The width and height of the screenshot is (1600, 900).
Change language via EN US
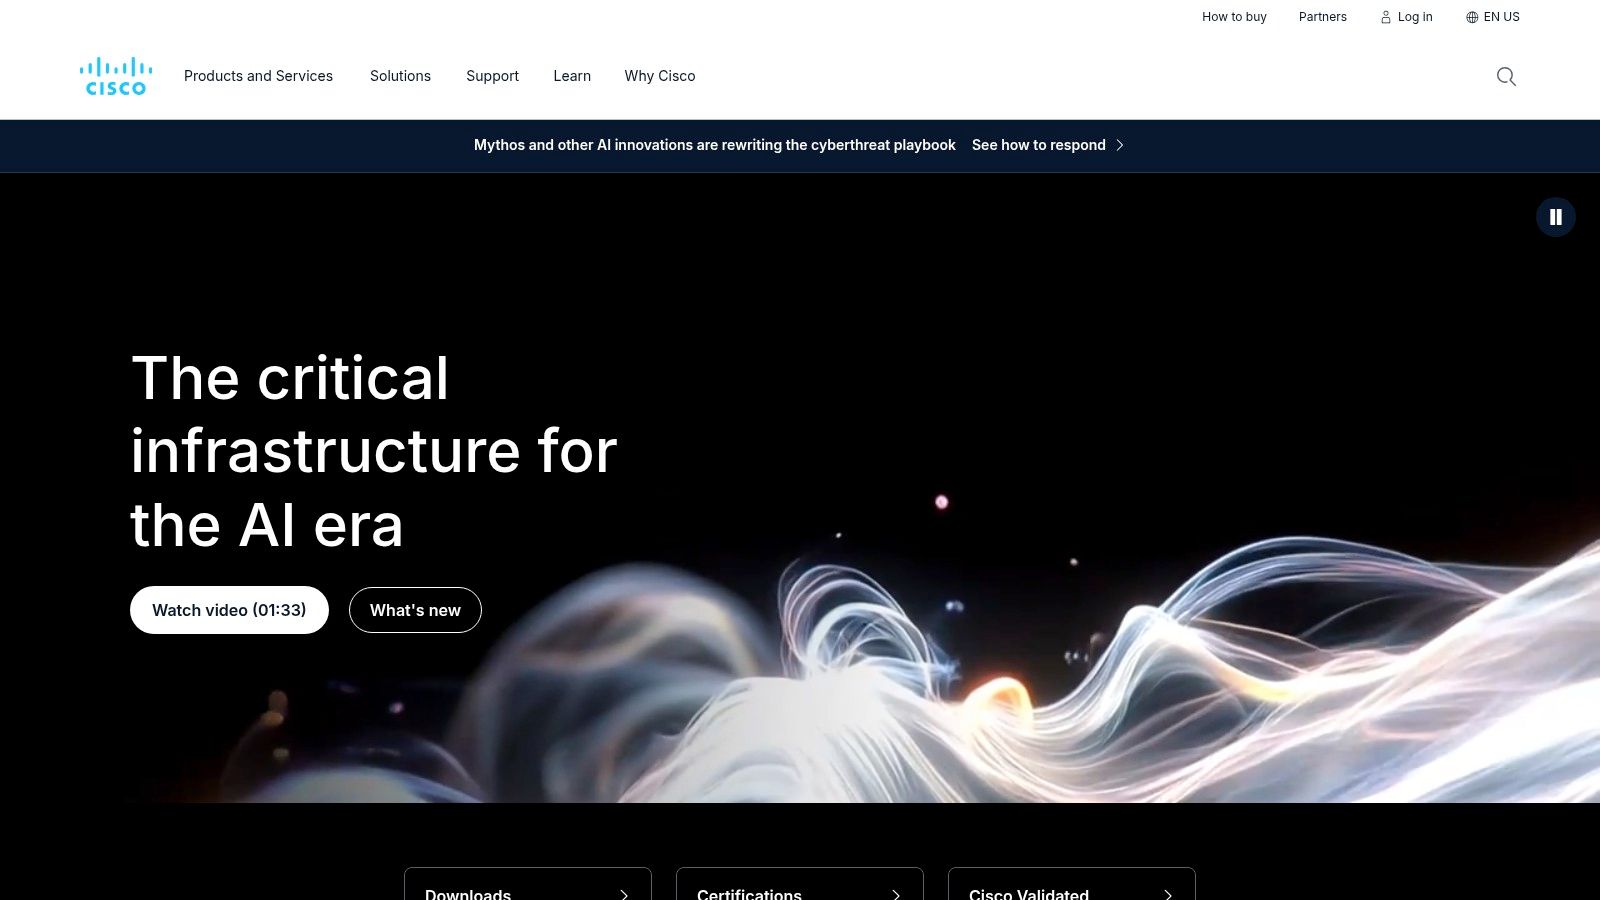click(1501, 17)
